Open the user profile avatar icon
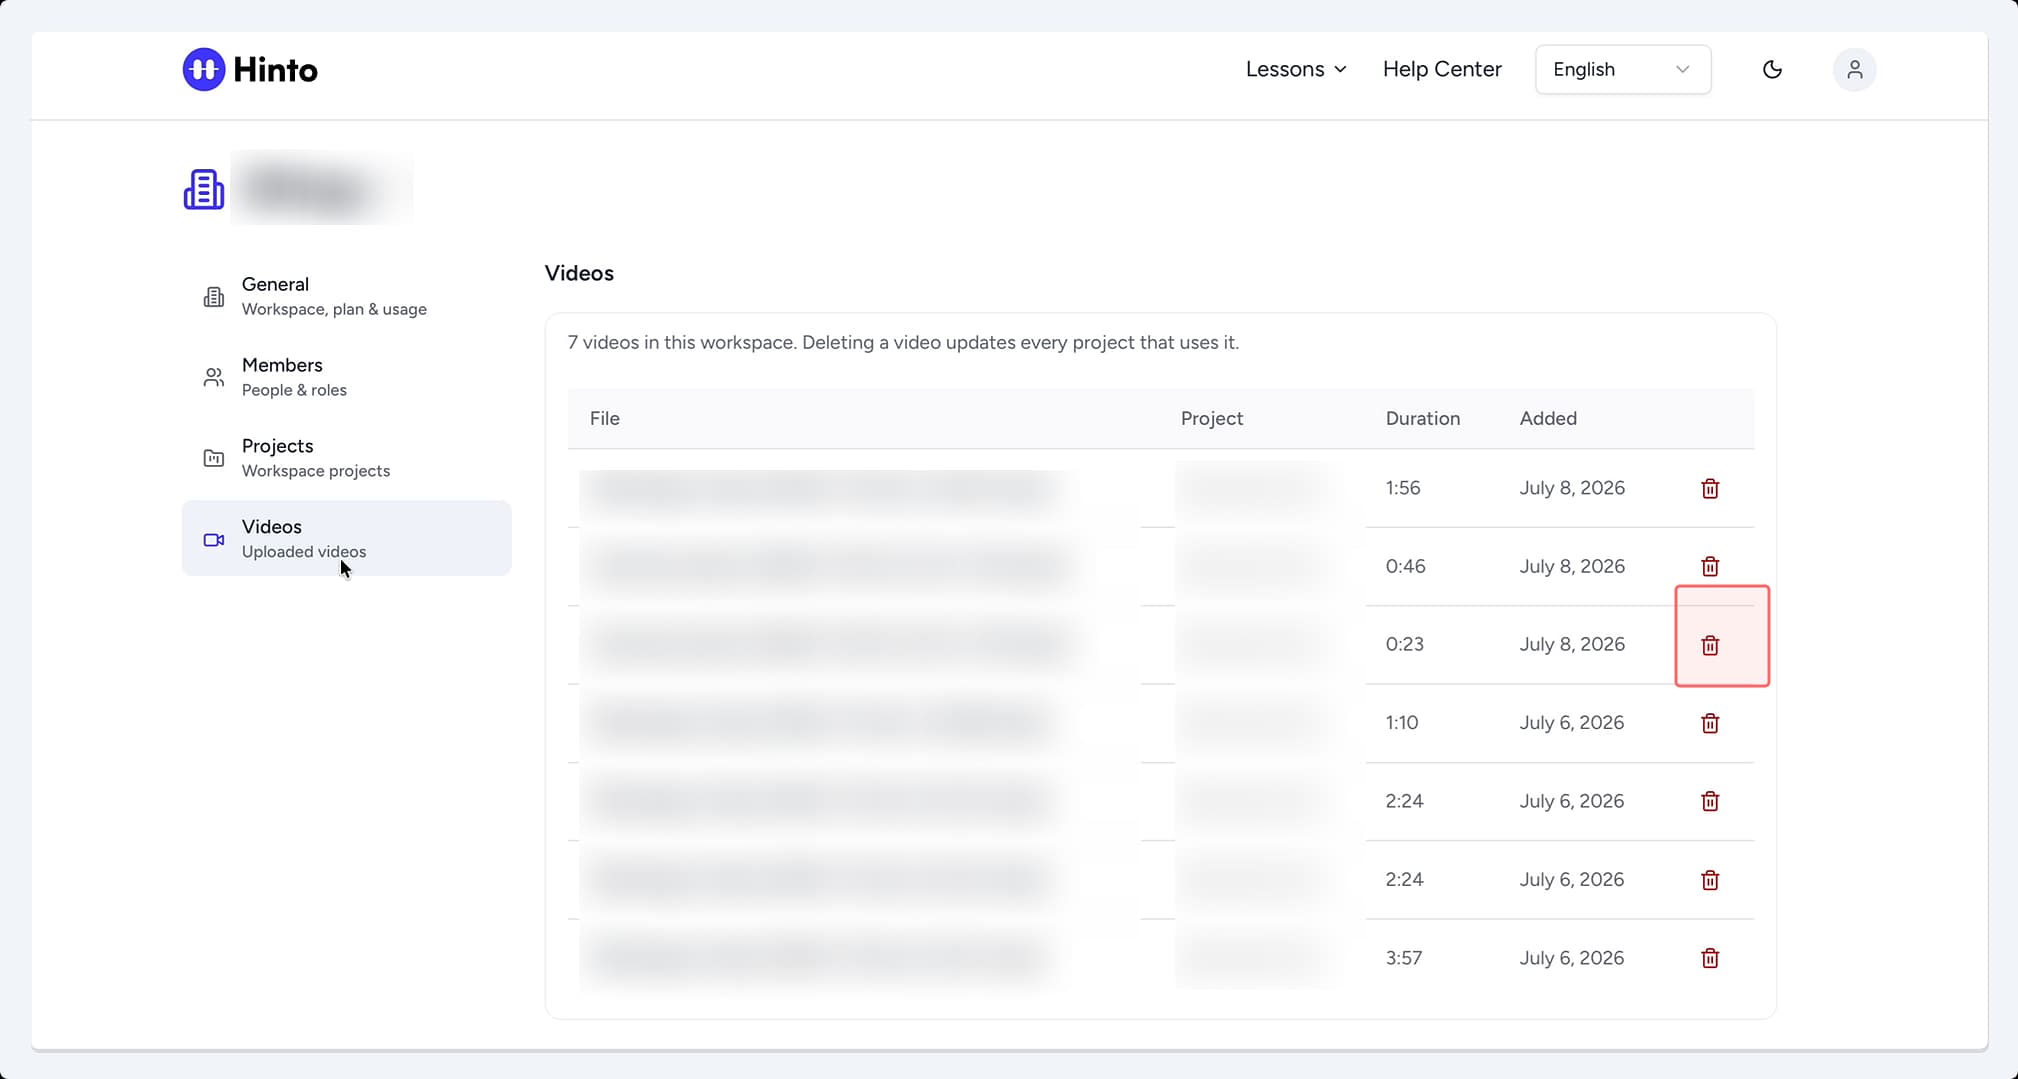The width and height of the screenshot is (2018, 1079). pyautogui.click(x=1854, y=70)
